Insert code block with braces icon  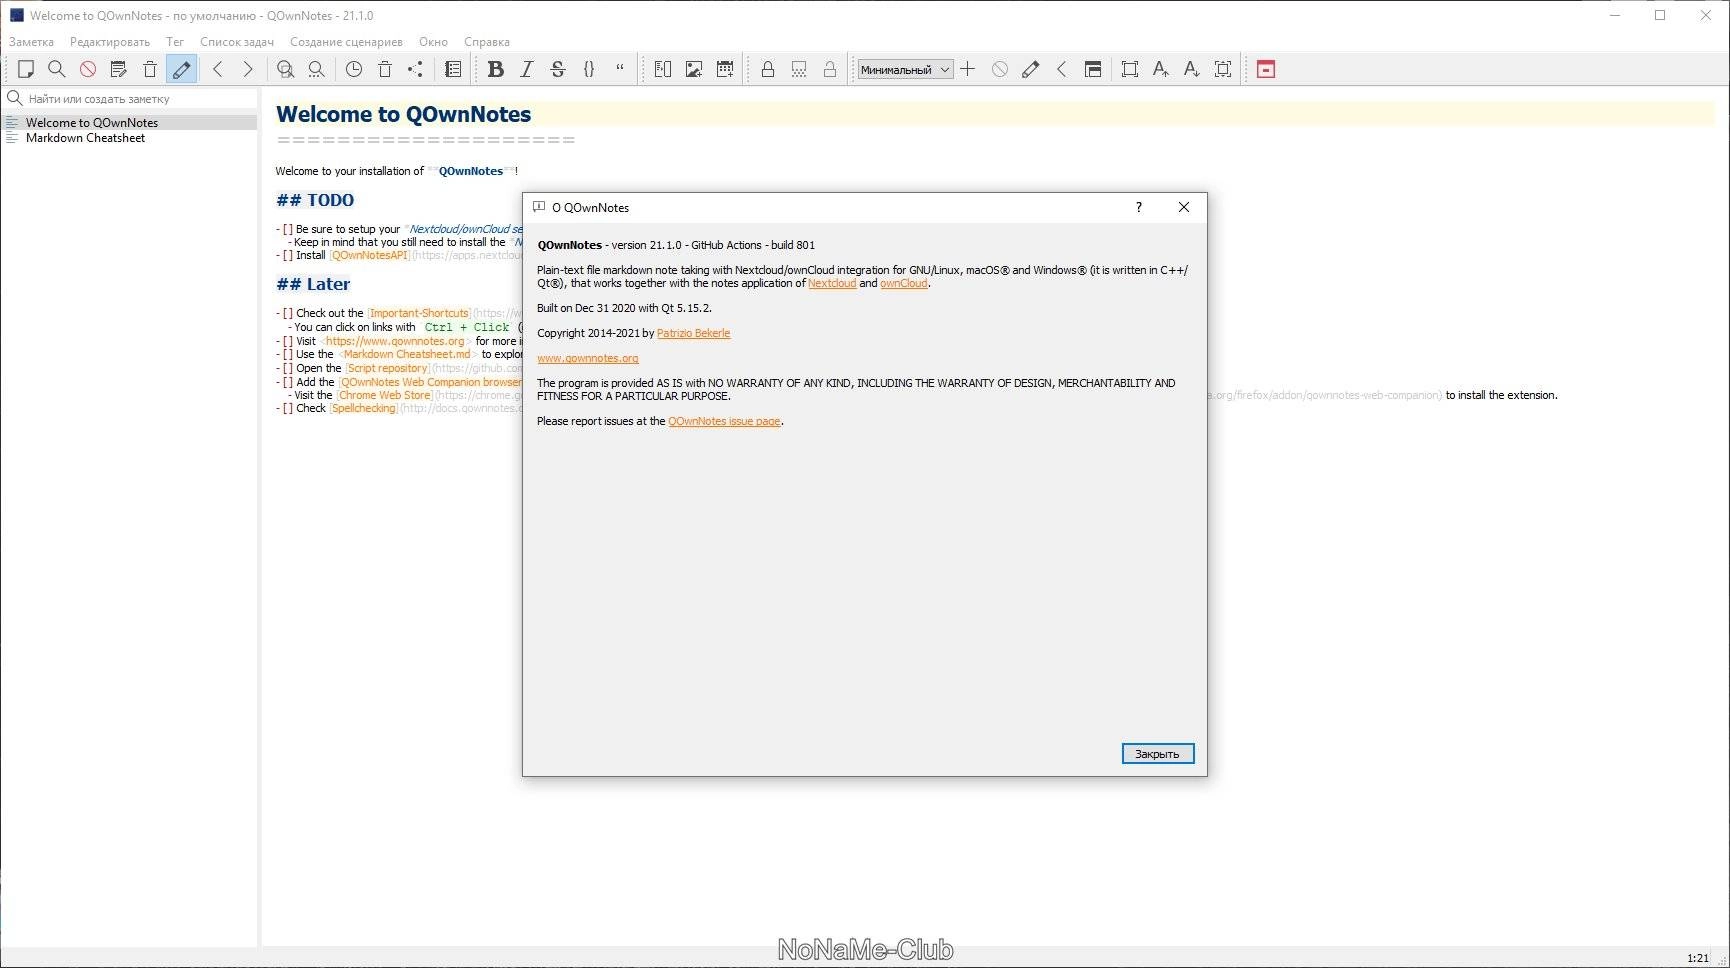click(589, 69)
